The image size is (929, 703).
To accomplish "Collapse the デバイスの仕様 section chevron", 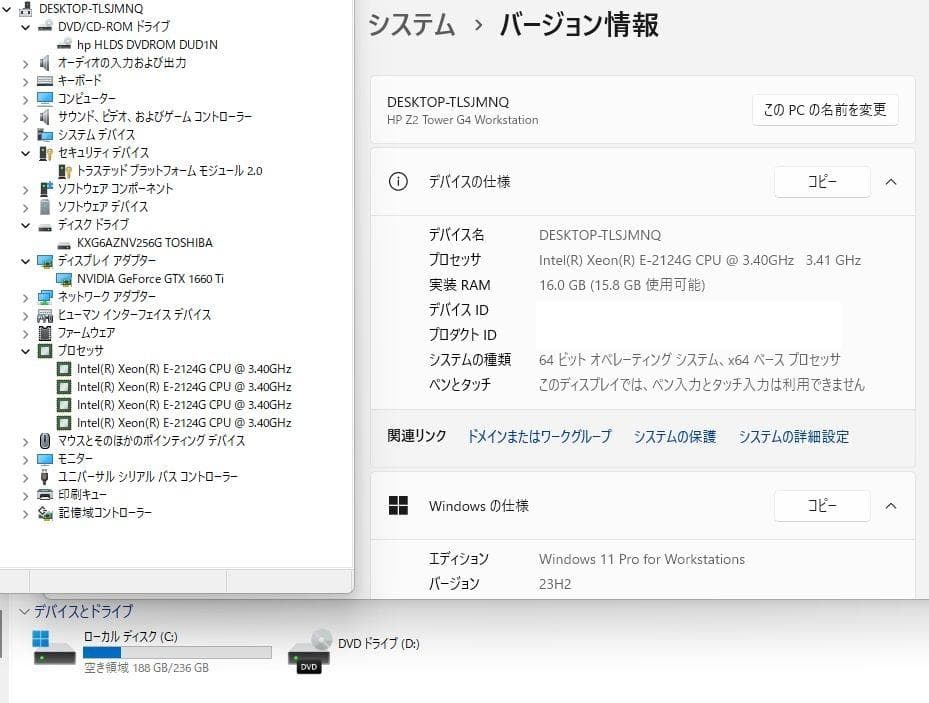I will (x=890, y=182).
